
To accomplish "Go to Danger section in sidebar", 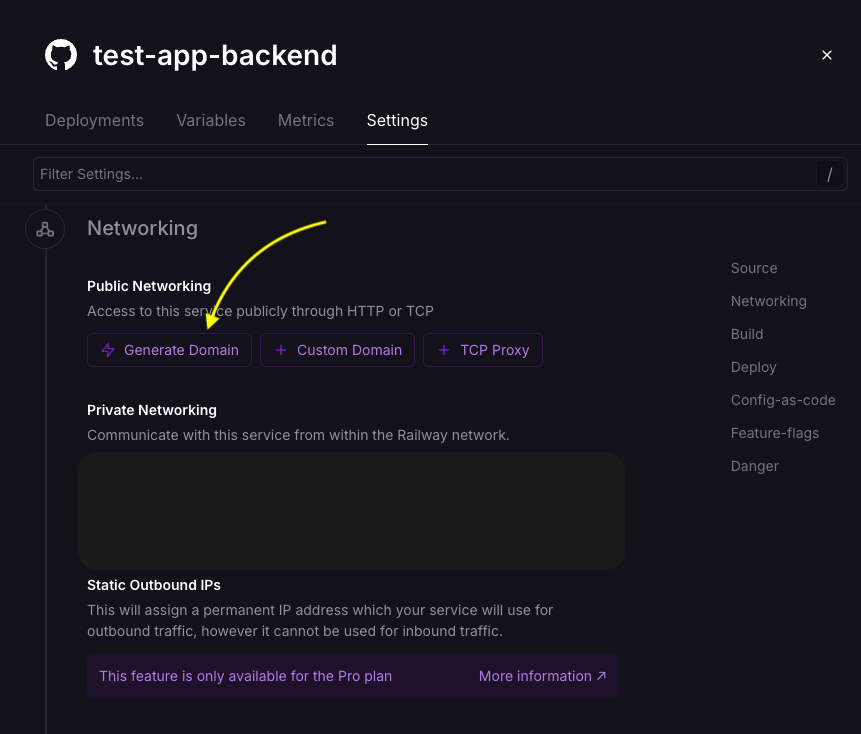I will coord(755,466).
